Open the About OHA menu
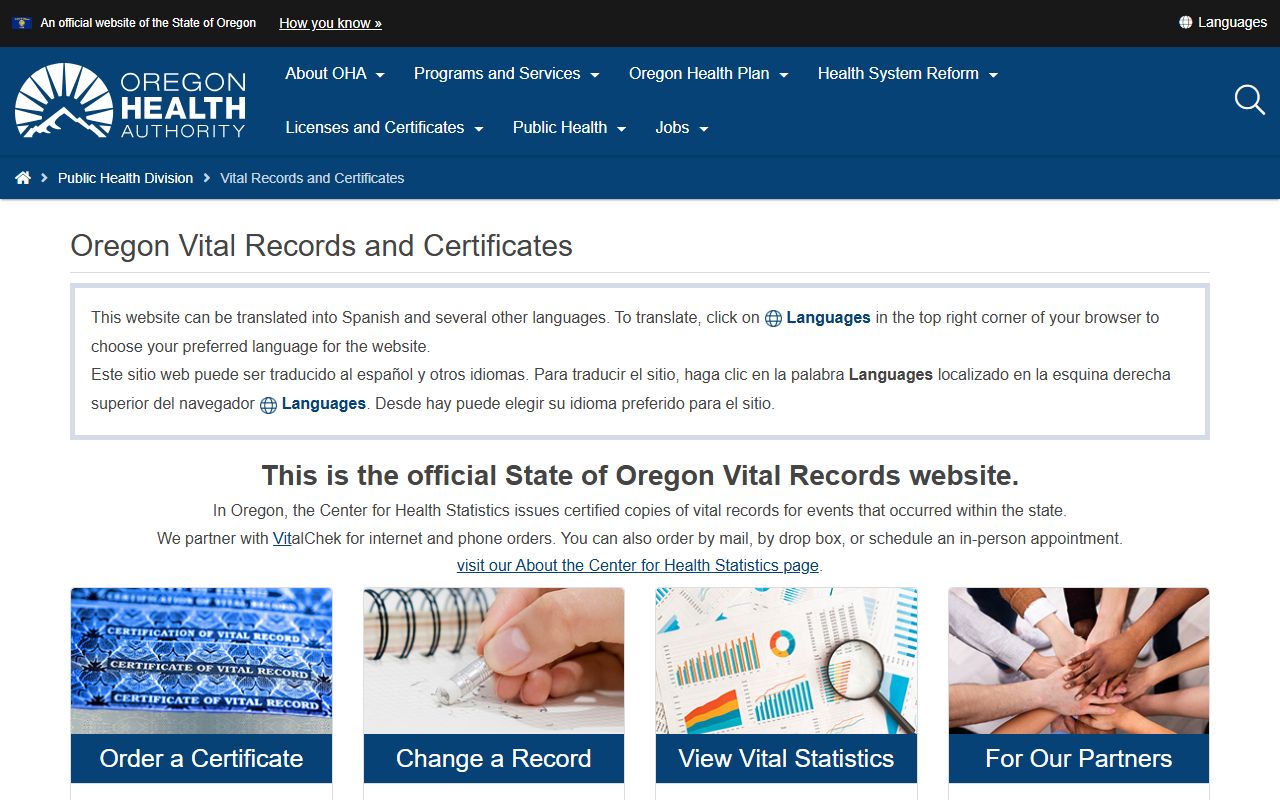1280x800 pixels. pos(335,73)
